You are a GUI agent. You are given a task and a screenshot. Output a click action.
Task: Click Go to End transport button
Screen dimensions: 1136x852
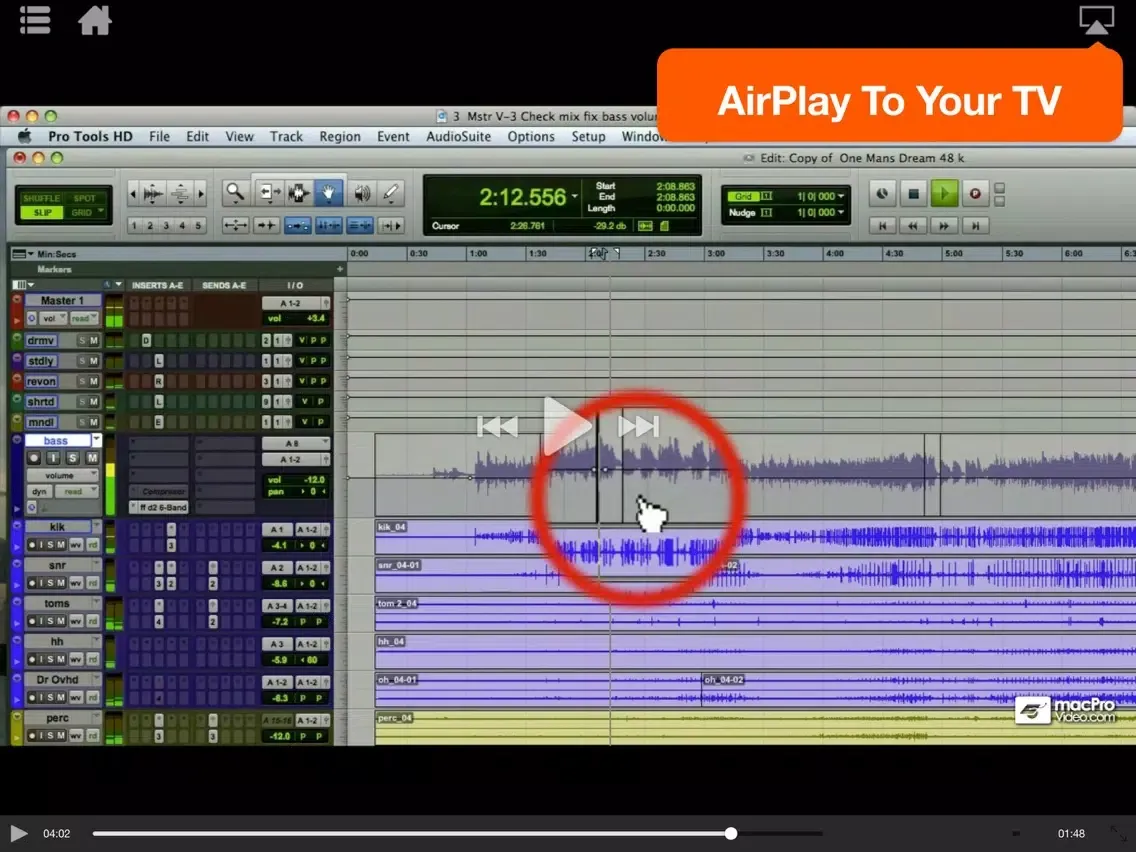975,226
